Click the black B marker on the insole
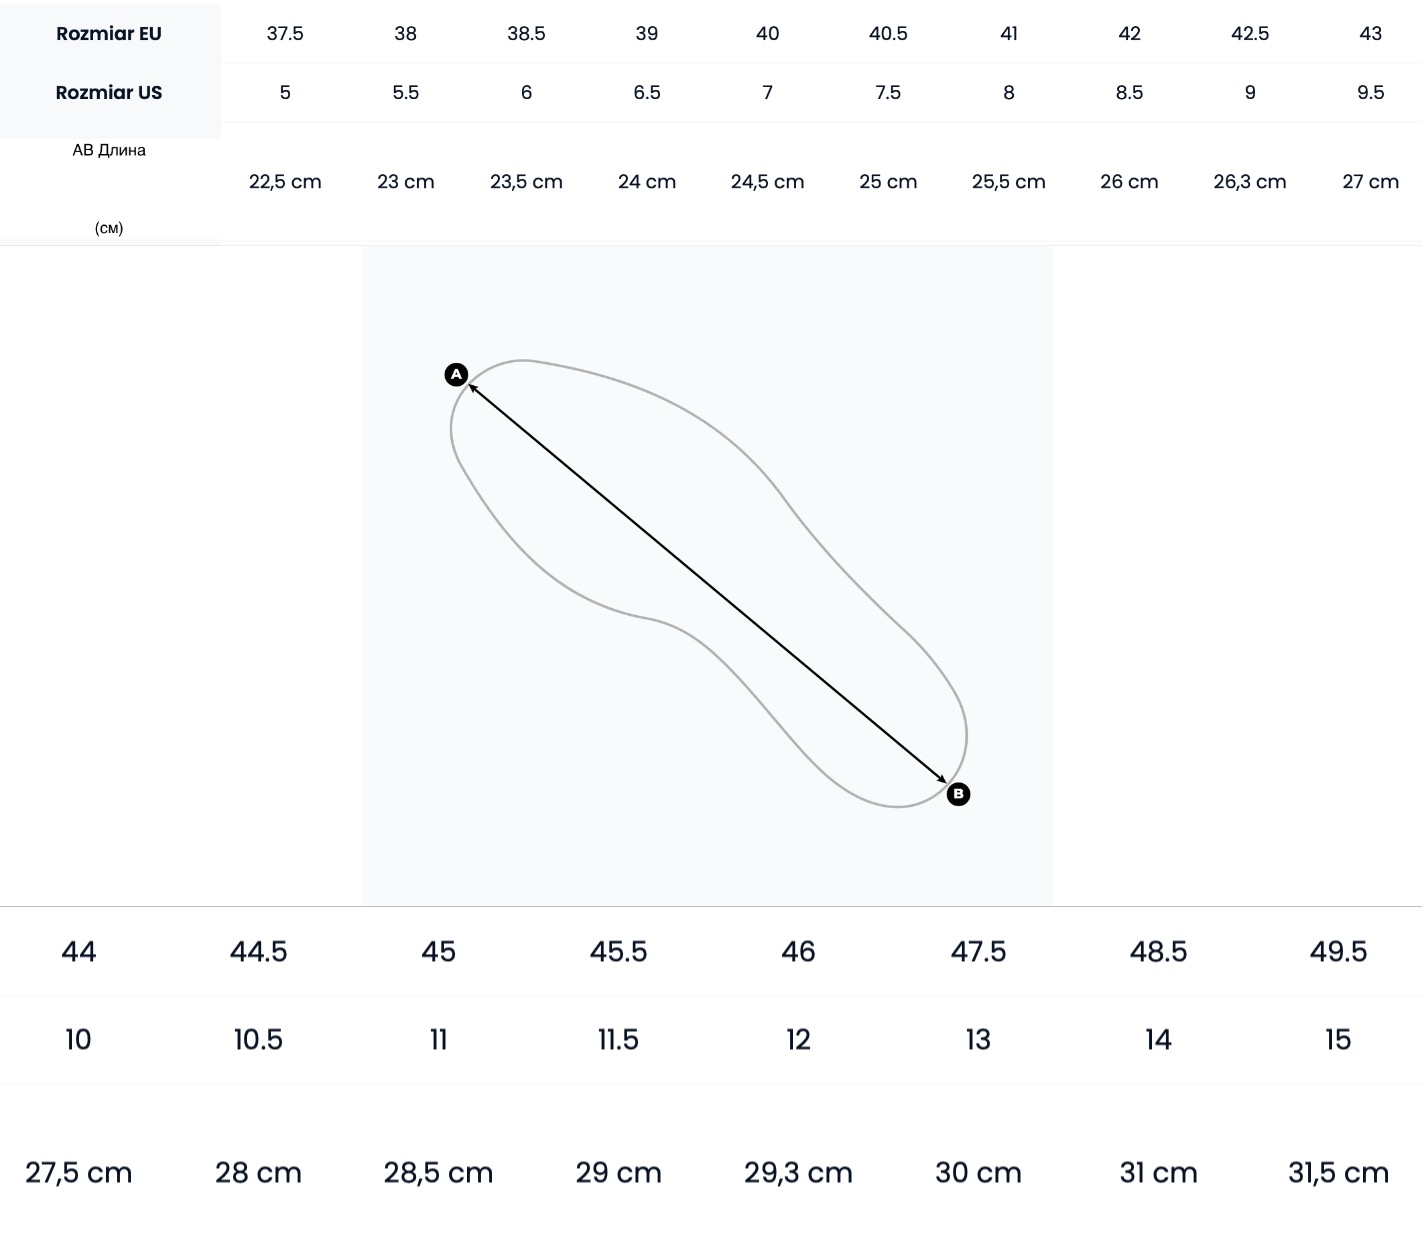 (958, 794)
